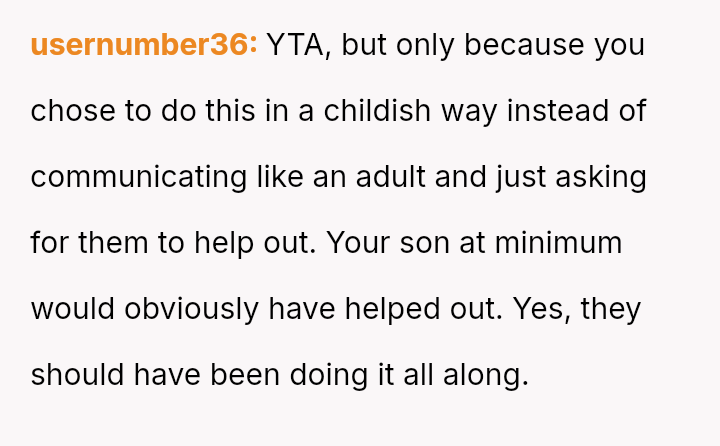Viewport: 720px width, 446px height.
Task: Click the word "communicating" on the third line
Action: coord(138,177)
